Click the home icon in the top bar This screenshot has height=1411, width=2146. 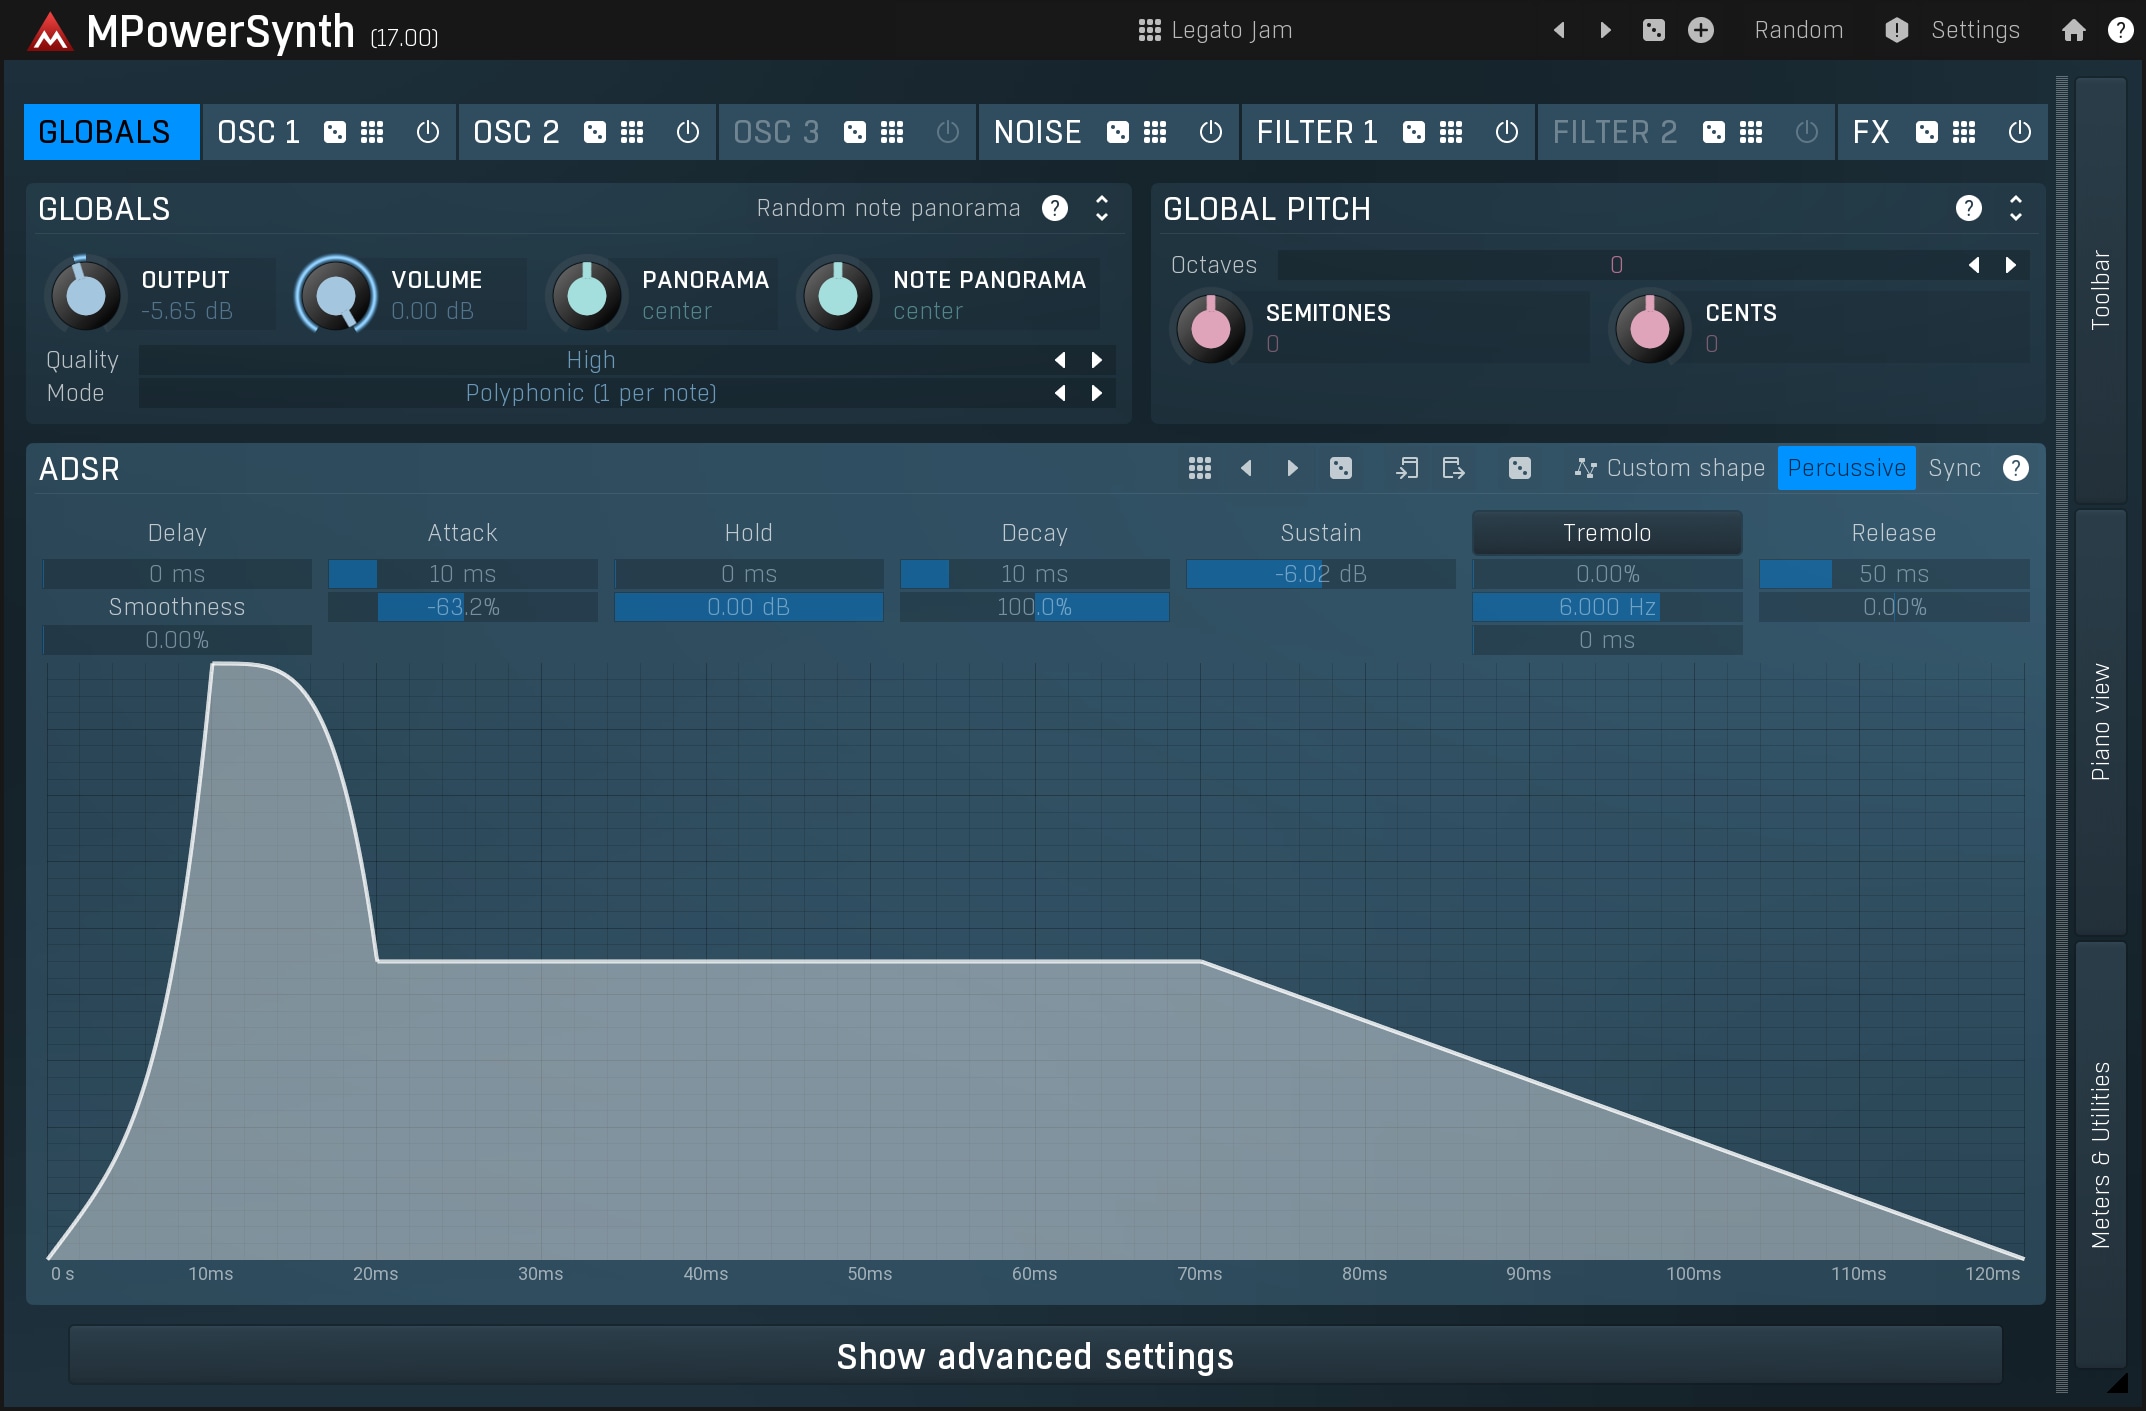[x=2074, y=30]
